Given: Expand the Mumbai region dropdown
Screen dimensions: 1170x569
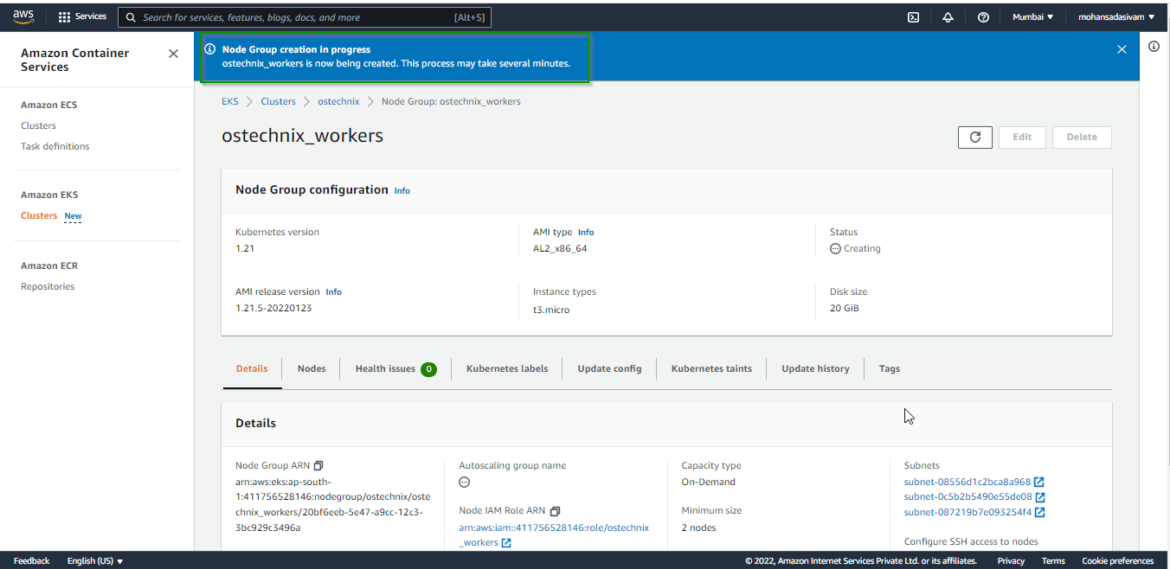Looking at the screenshot, I should tap(1033, 17).
